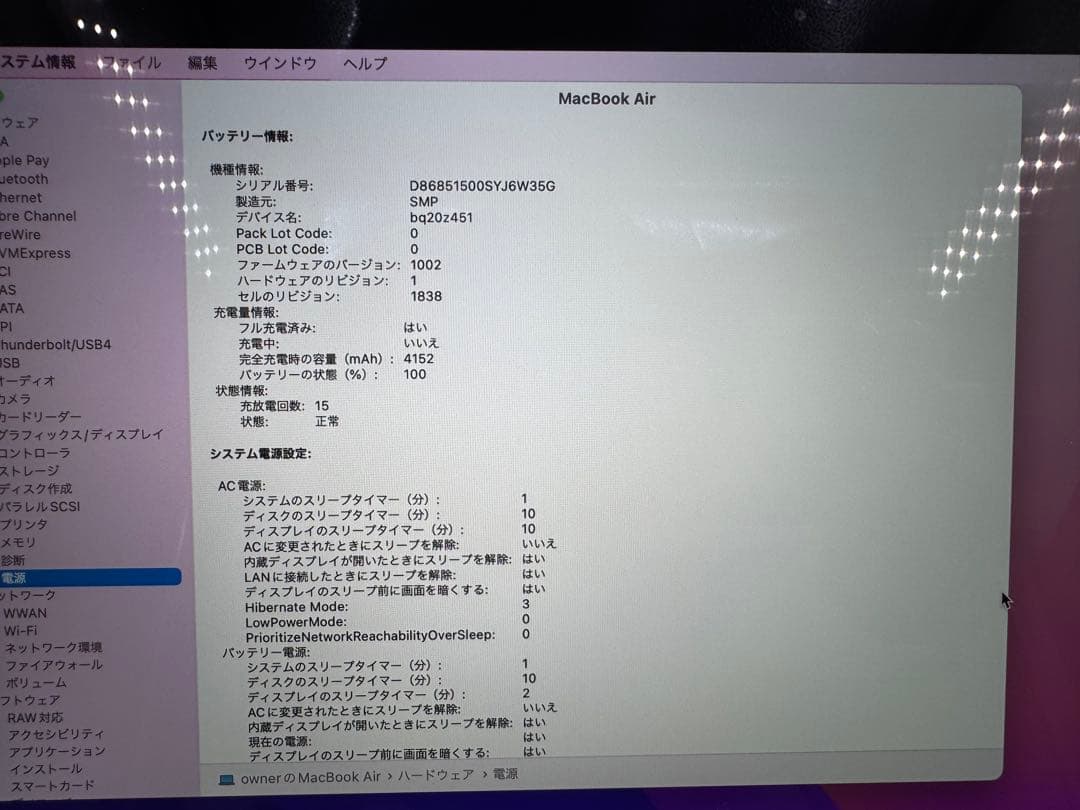1080x810 pixels.
Task: Open the ヘルプ menu
Action: pos(362,63)
